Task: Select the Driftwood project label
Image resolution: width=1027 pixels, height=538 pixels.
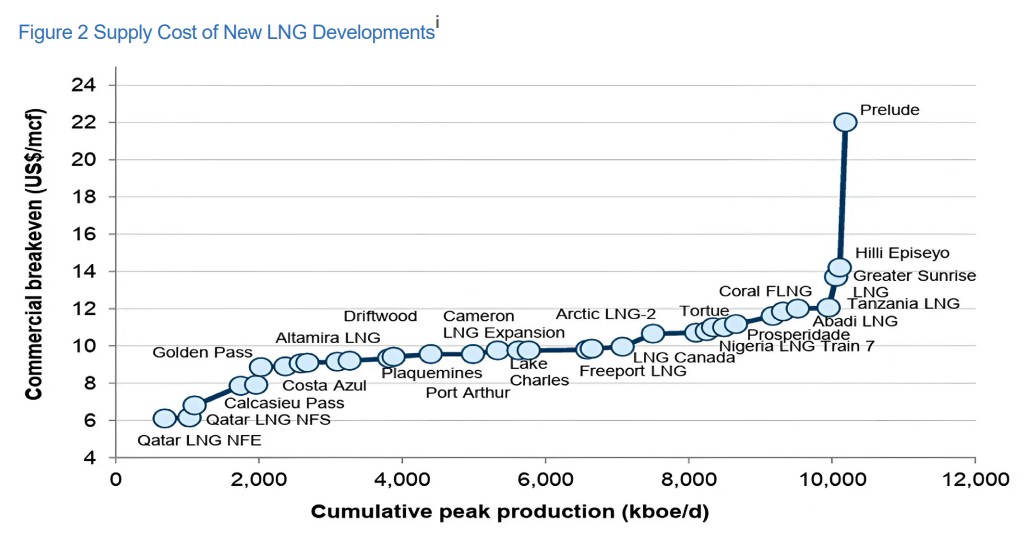Action: (x=380, y=316)
